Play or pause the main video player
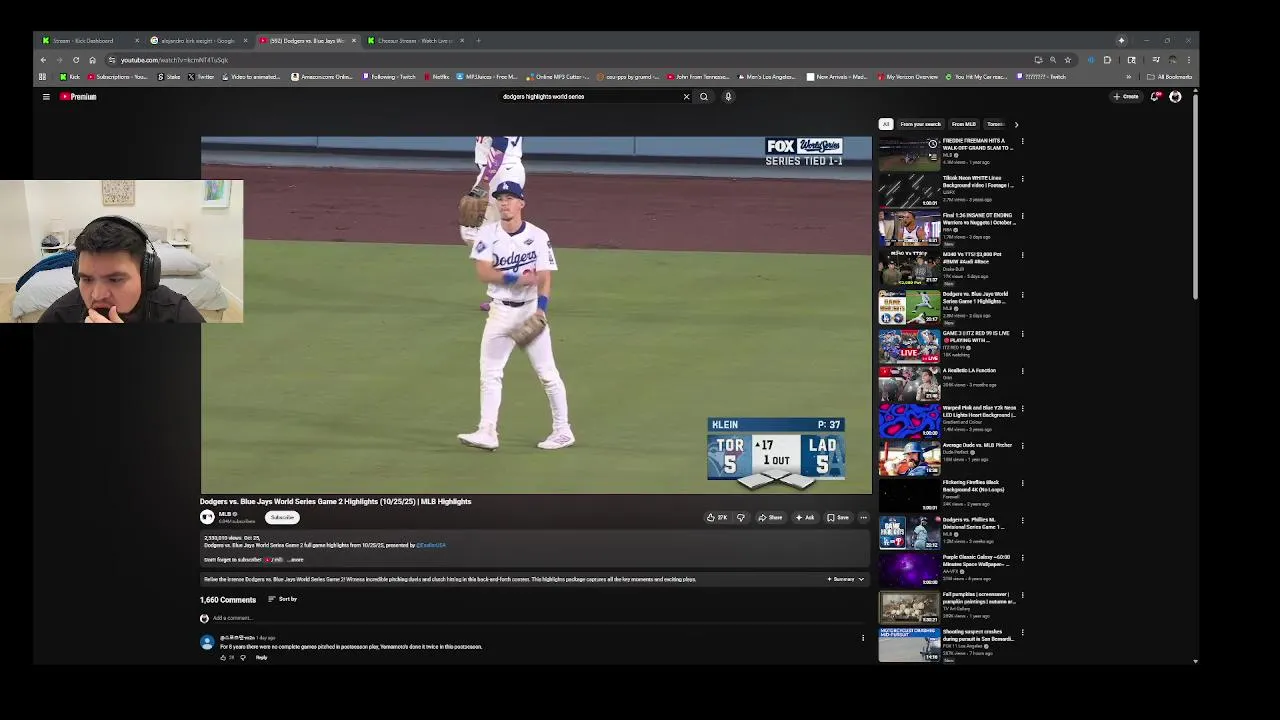This screenshot has width=1280, height=720. (536, 315)
